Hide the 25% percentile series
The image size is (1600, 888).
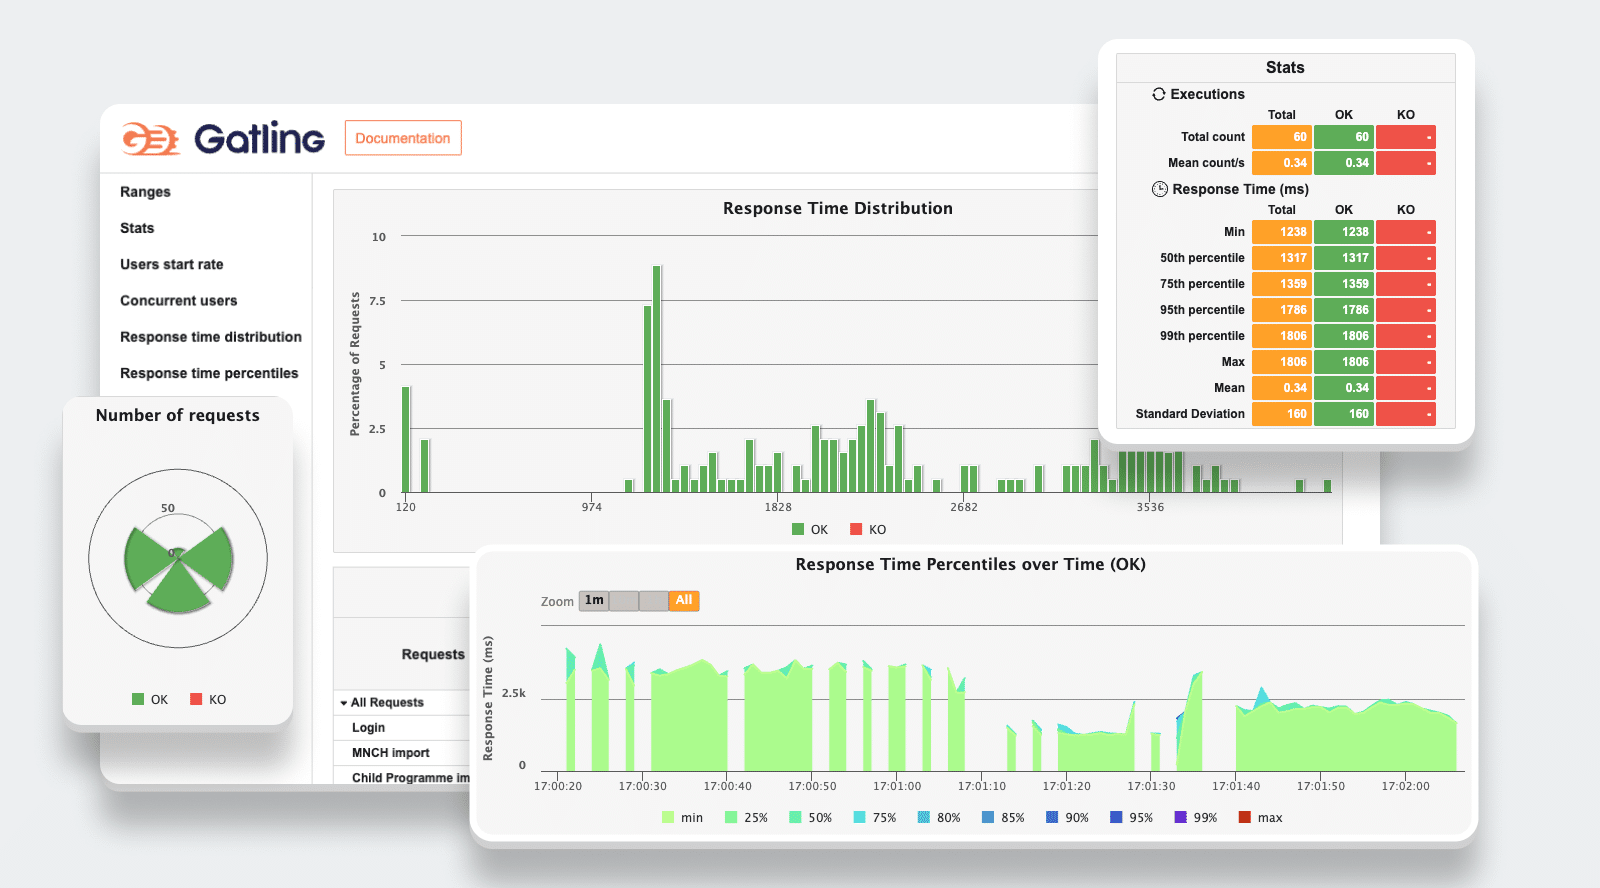point(746,818)
